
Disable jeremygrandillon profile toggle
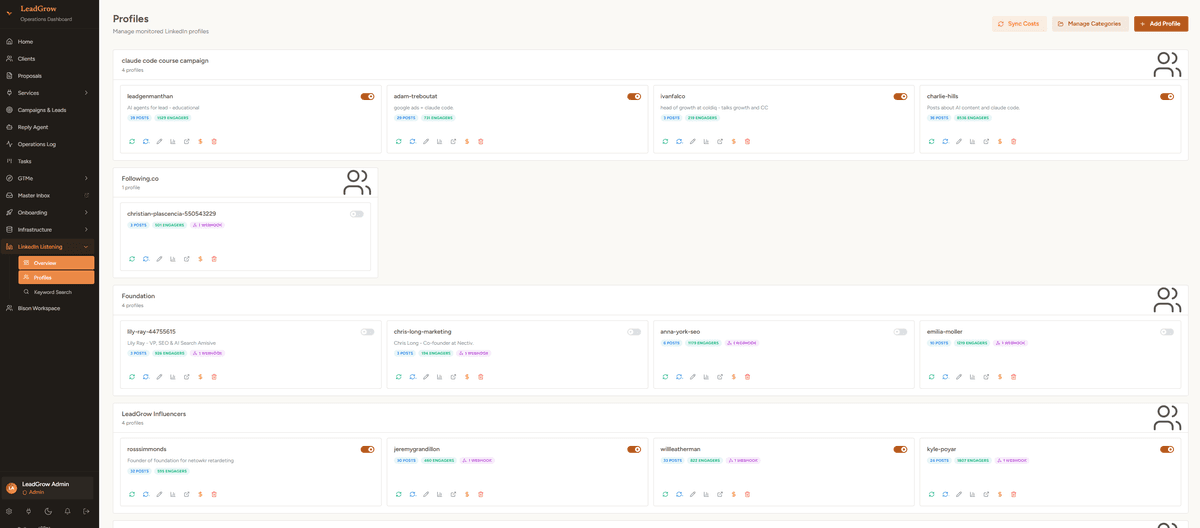point(634,450)
